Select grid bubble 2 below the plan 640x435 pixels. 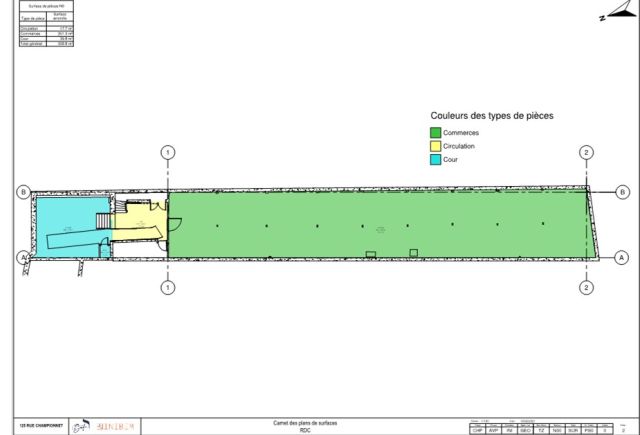tap(586, 287)
